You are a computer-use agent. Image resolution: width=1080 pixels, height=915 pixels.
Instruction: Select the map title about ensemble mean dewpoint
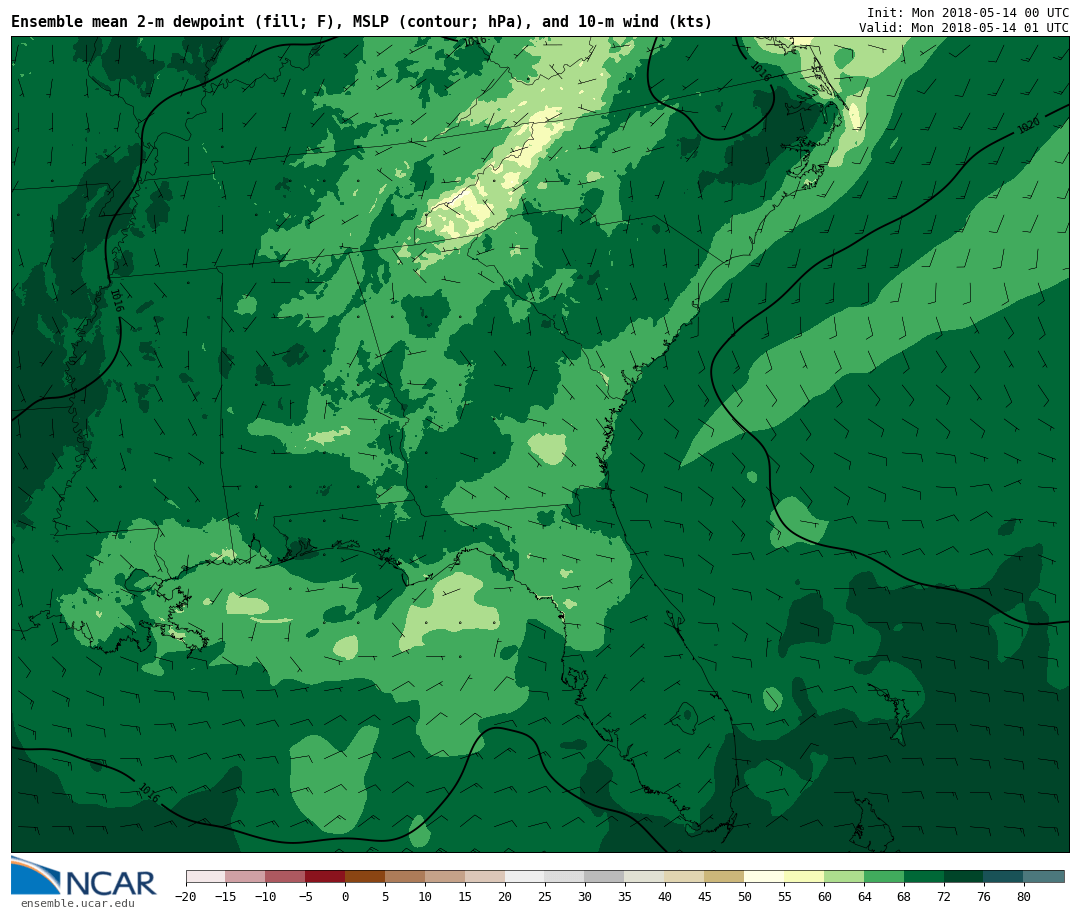[362, 22]
